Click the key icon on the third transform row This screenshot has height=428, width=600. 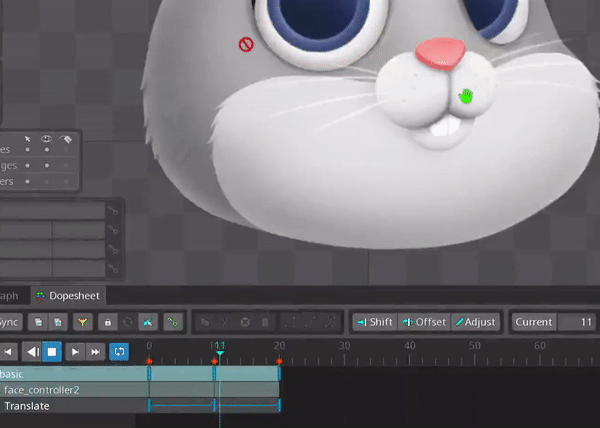(113, 249)
